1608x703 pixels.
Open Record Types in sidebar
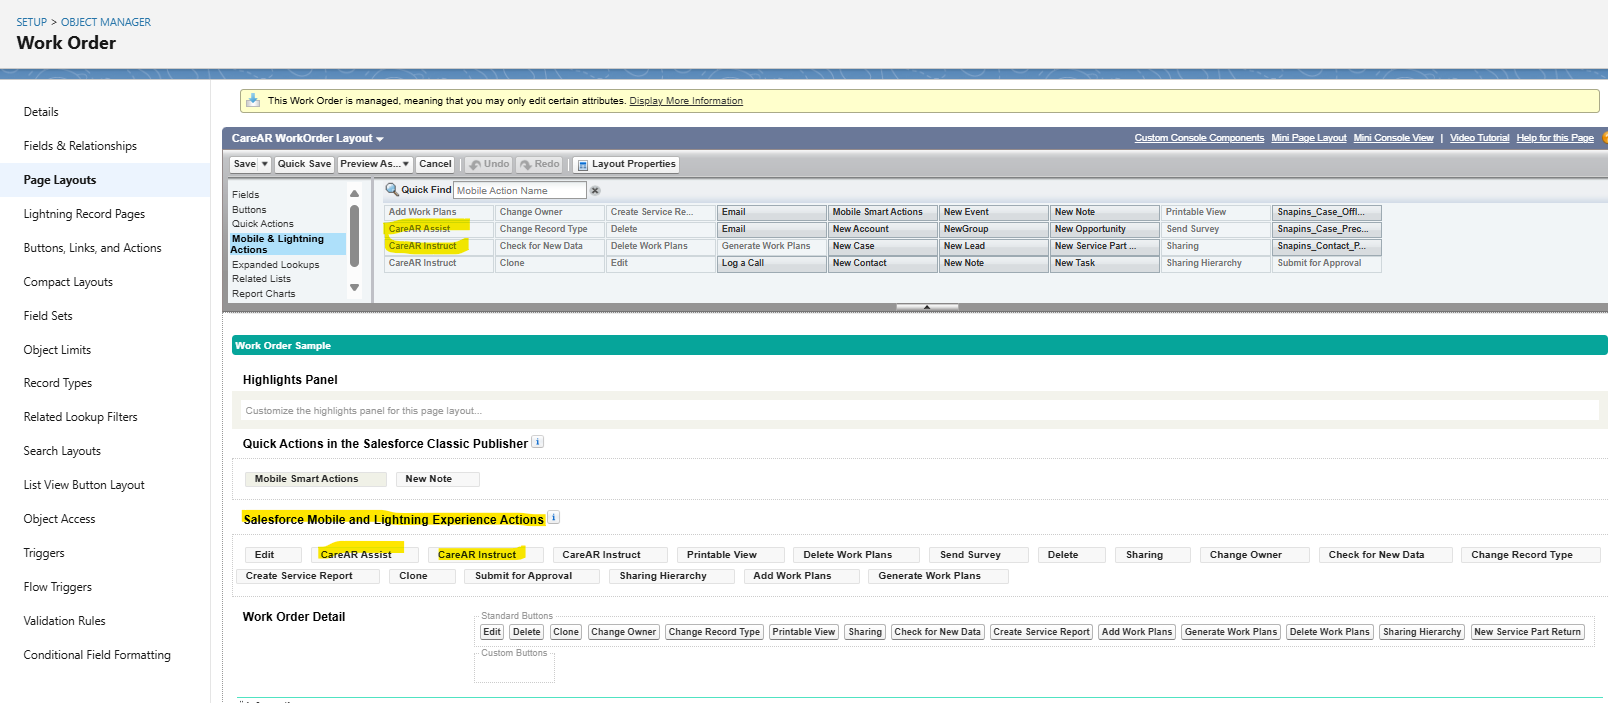pyautogui.click(x=57, y=383)
